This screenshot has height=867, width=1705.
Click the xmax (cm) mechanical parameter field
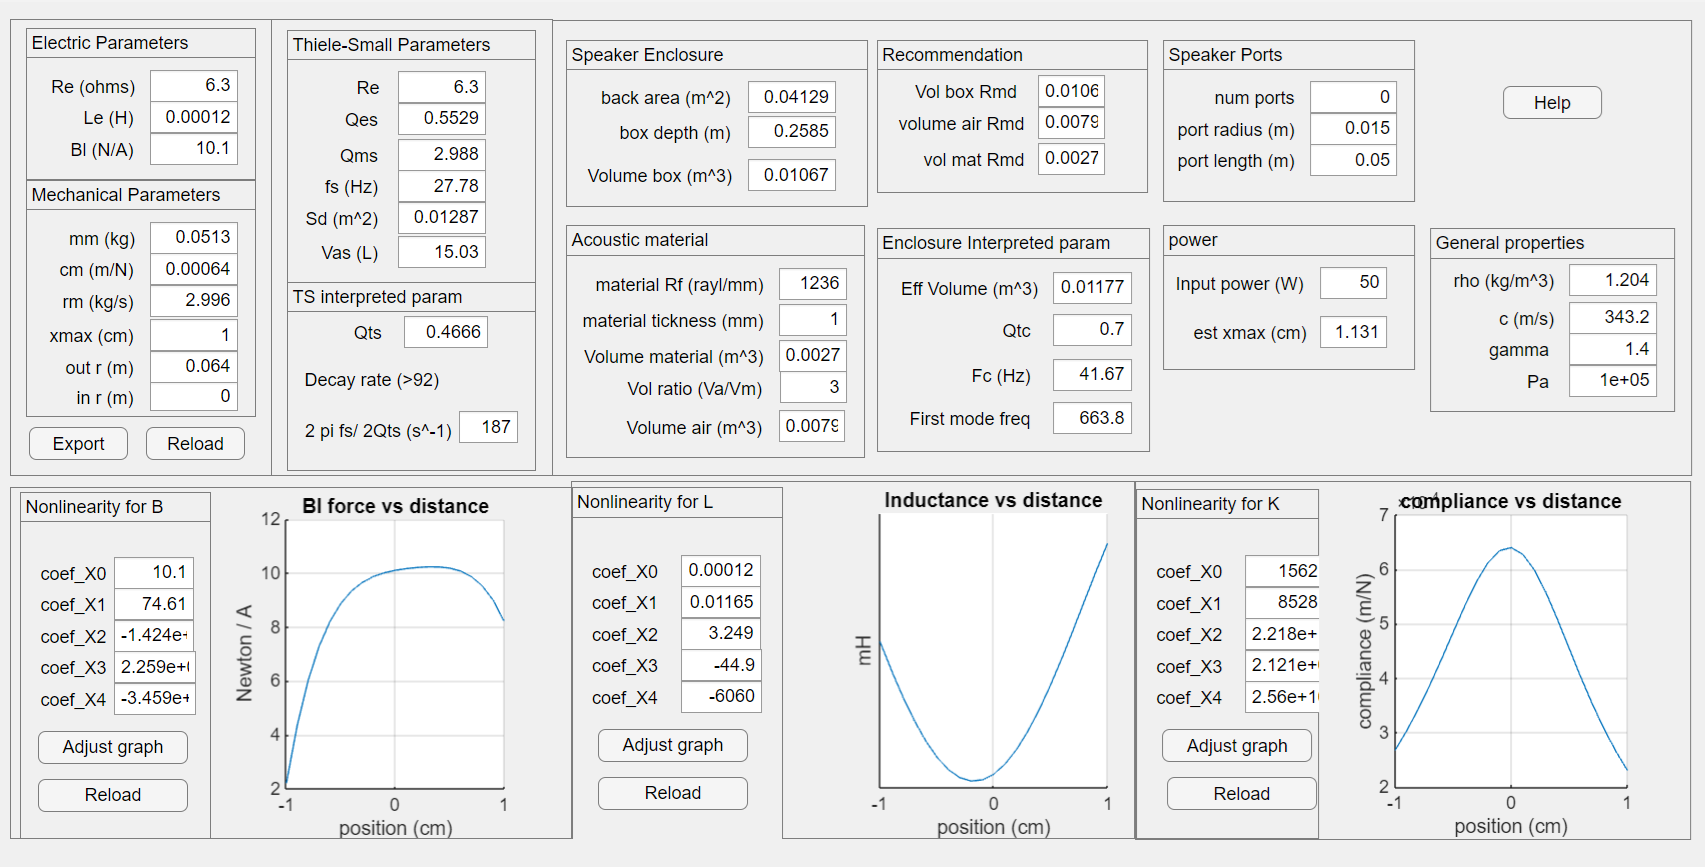tap(194, 335)
